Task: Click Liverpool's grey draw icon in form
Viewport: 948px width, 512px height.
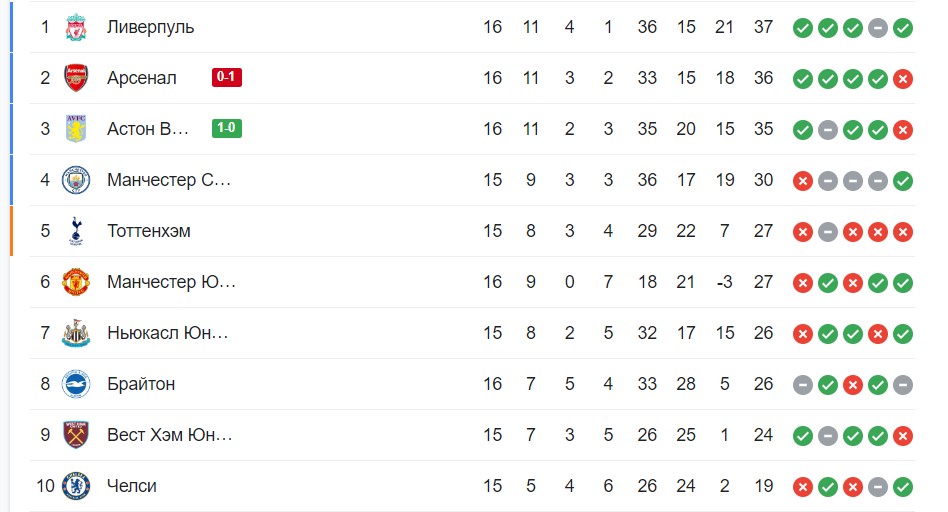Action: [878, 28]
